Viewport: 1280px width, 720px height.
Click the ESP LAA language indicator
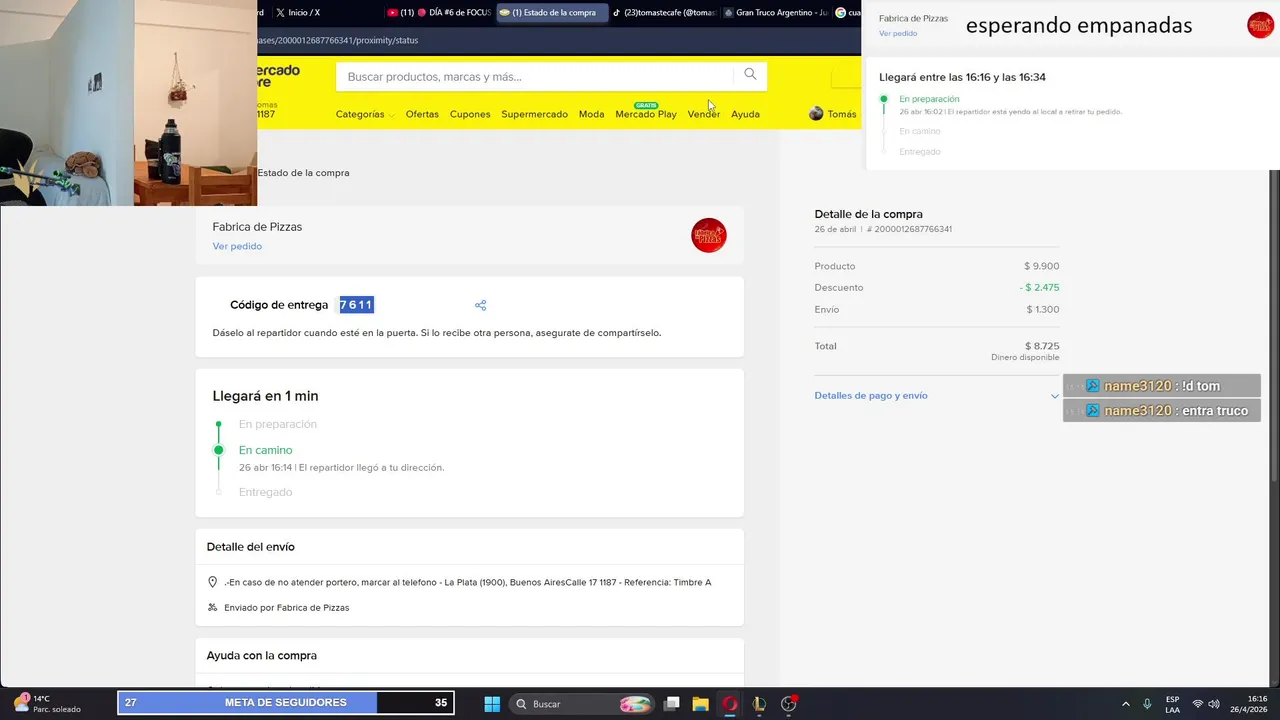tap(1172, 704)
